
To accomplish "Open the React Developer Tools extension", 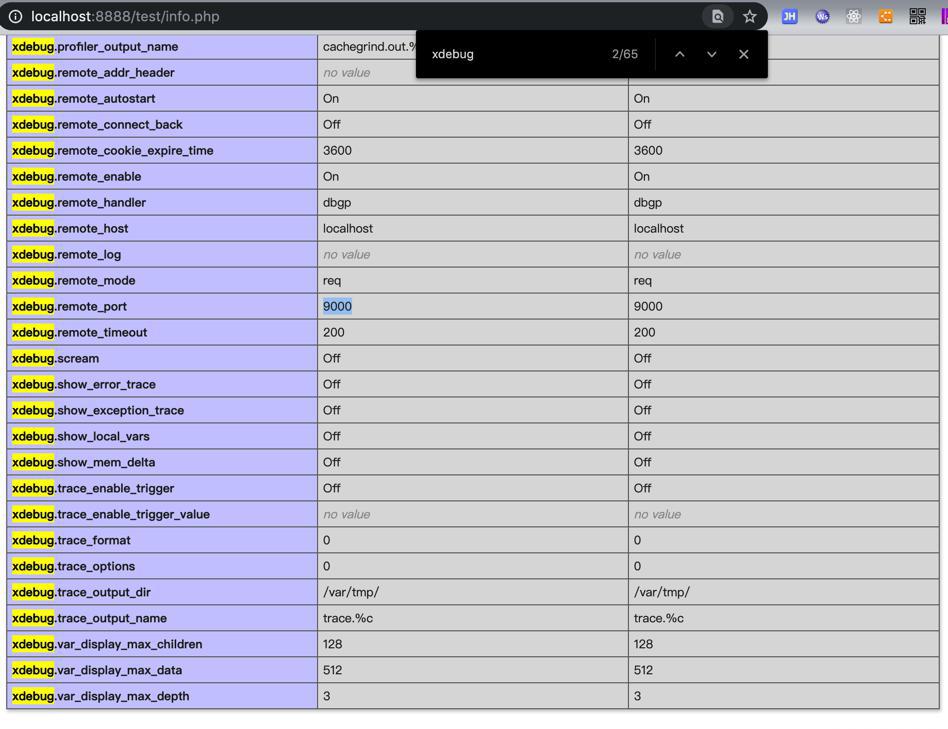I will click(x=854, y=16).
